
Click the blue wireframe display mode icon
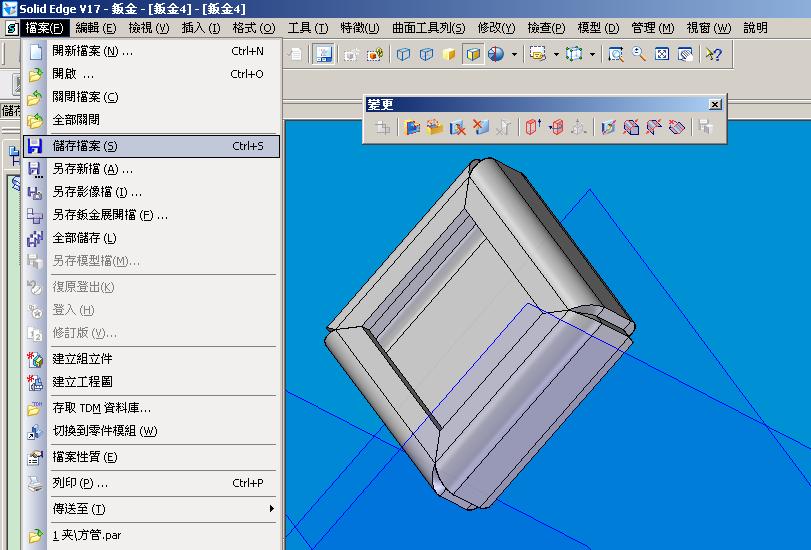pyautogui.click(x=403, y=54)
